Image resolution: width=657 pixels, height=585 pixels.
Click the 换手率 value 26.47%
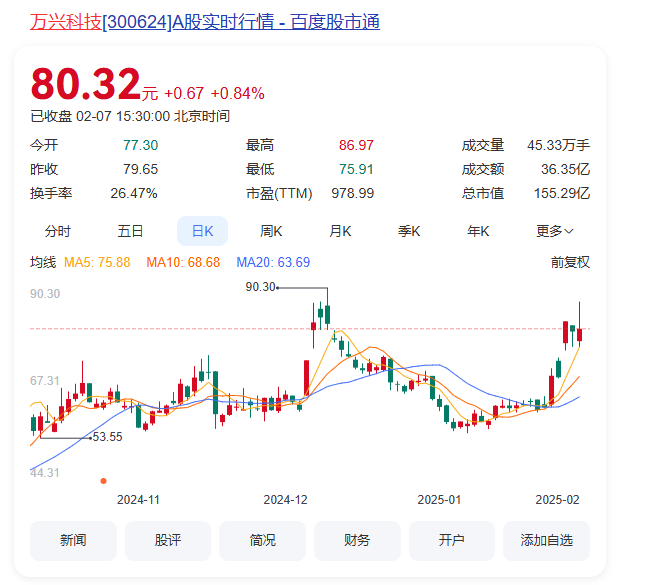(x=134, y=193)
